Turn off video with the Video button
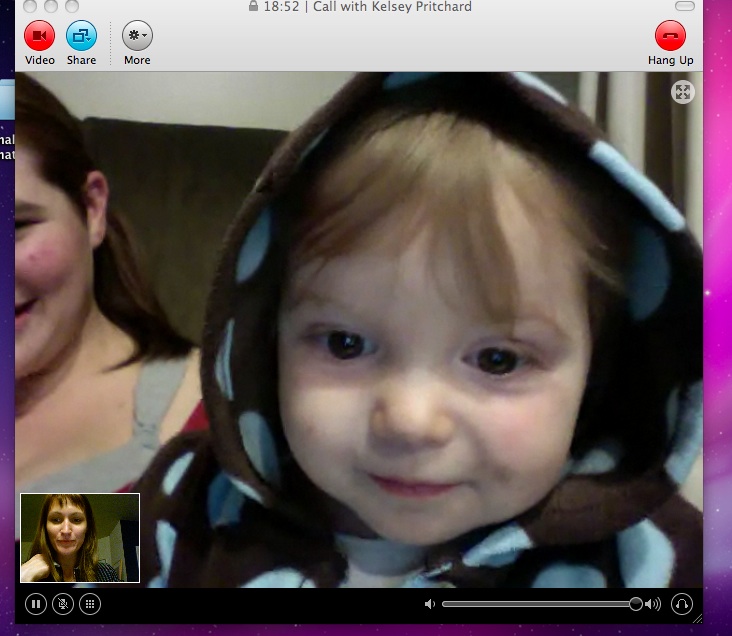This screenshot has width=732, height=636. point(39,35)
